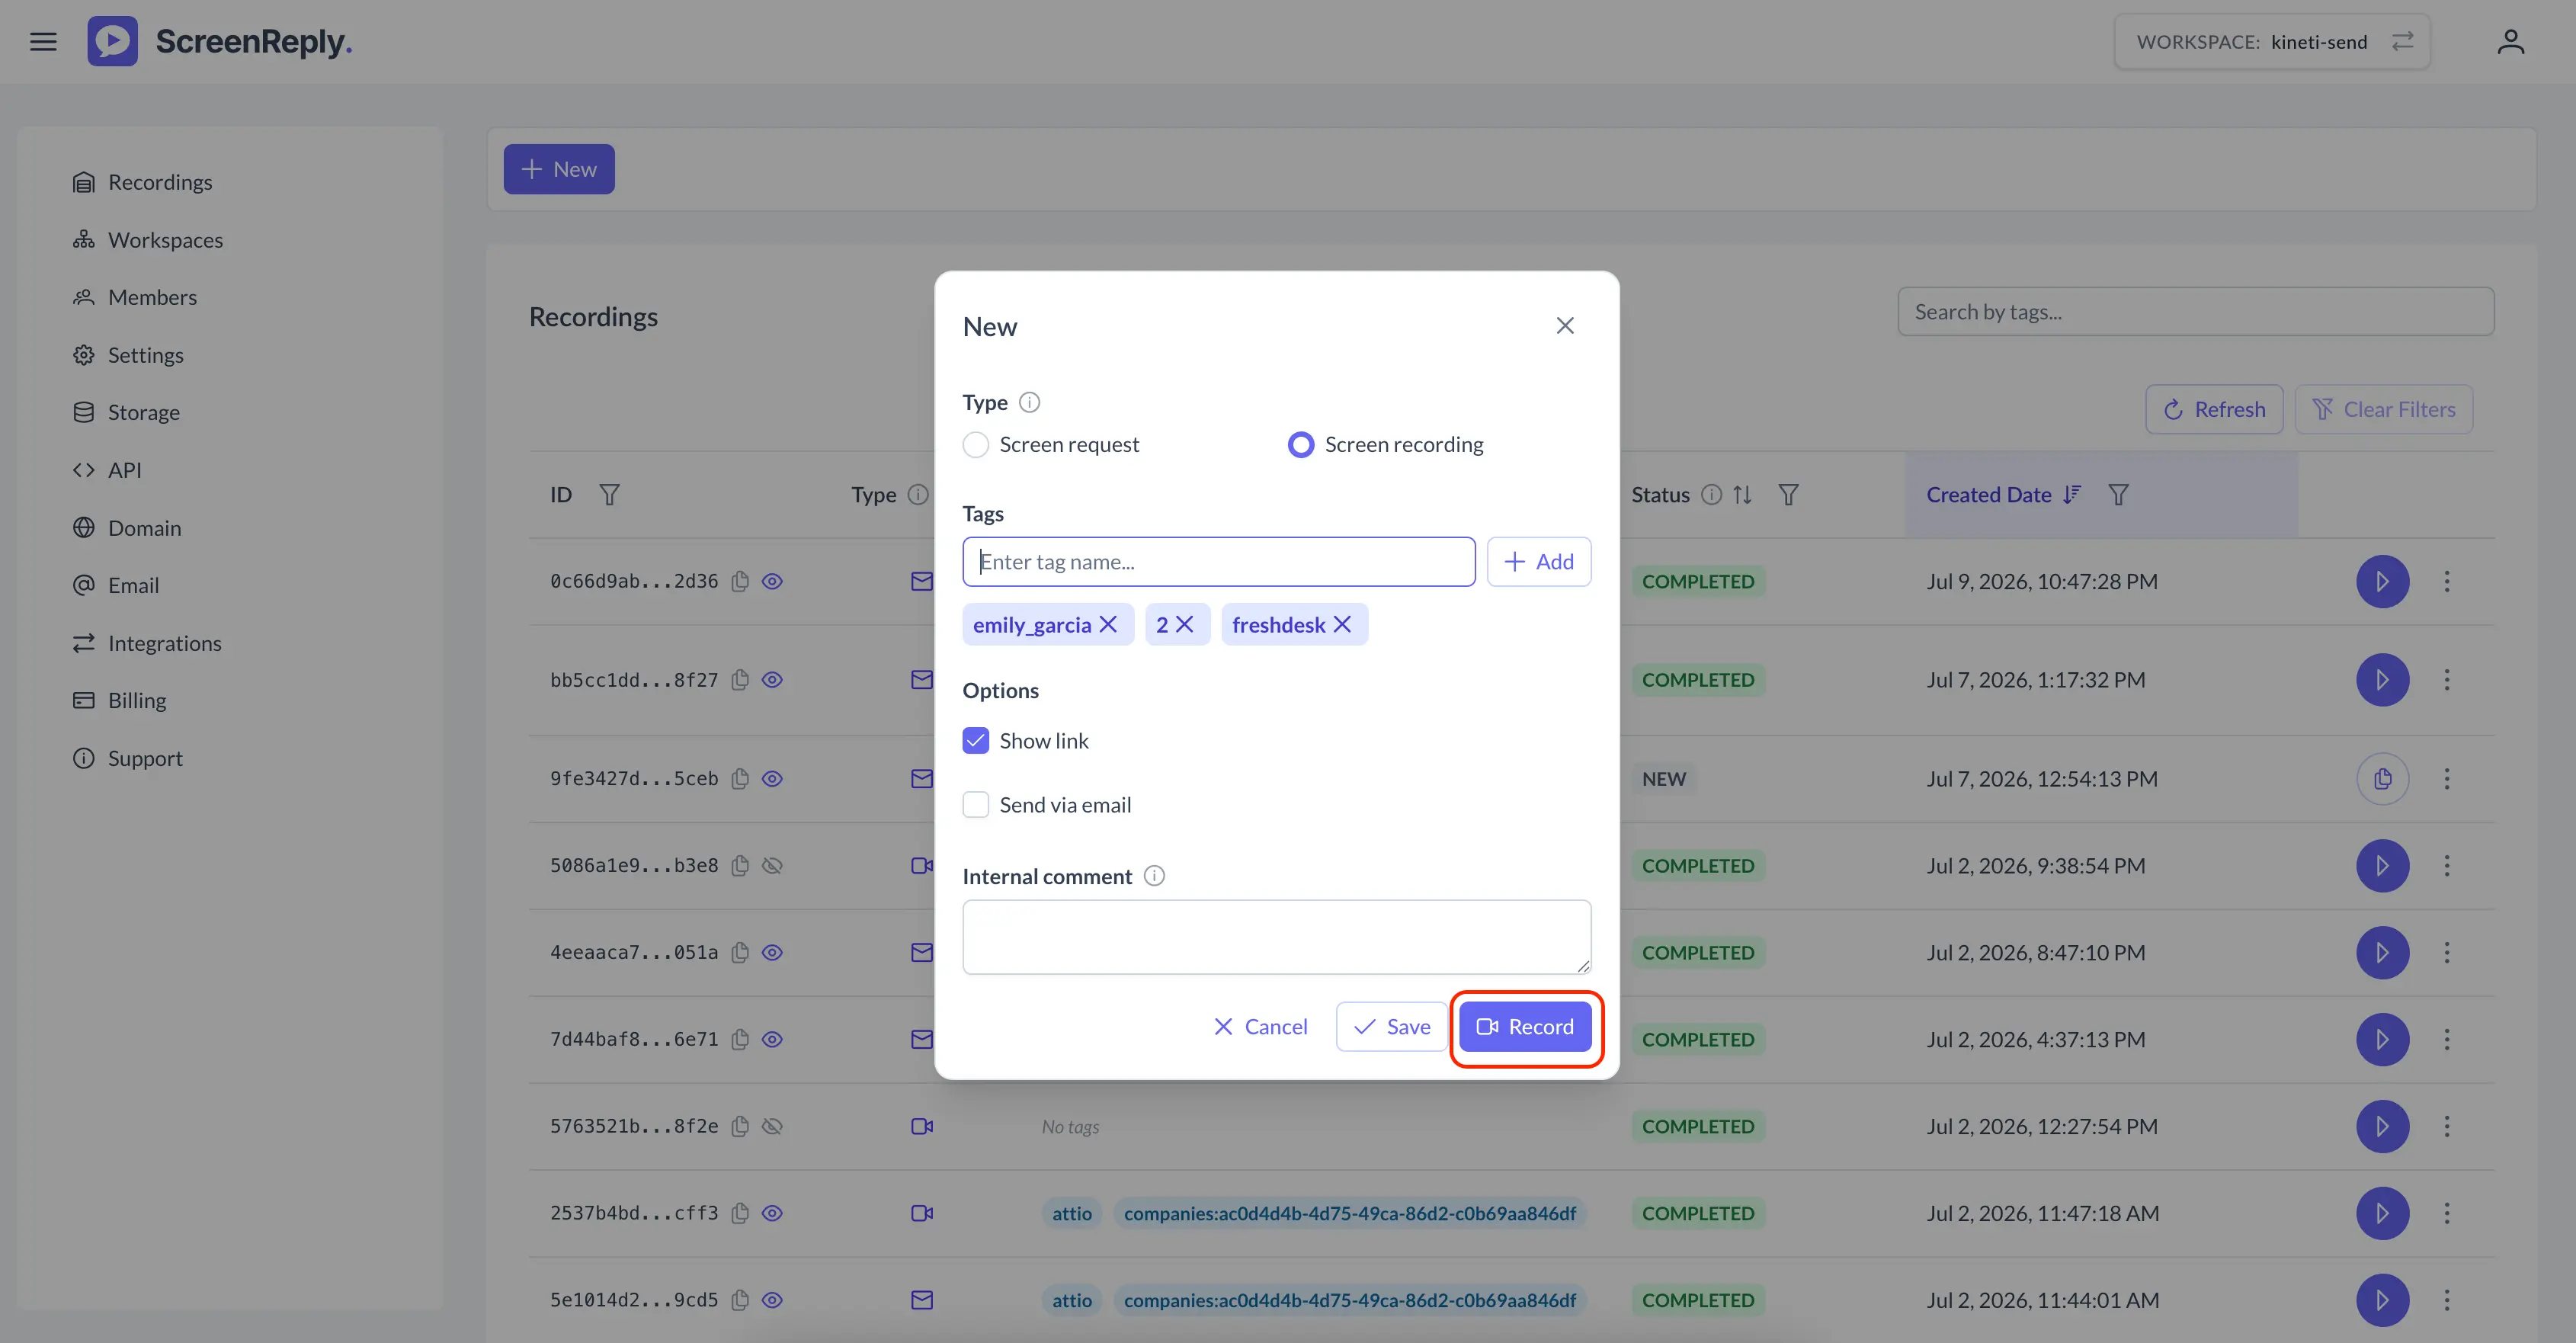
Task: Open Integrations from the sidebar
Action: (x=147, y=643)
